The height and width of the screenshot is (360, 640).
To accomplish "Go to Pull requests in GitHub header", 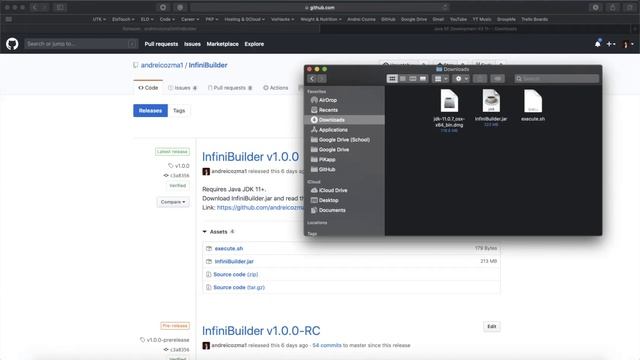I will (161, 44).
